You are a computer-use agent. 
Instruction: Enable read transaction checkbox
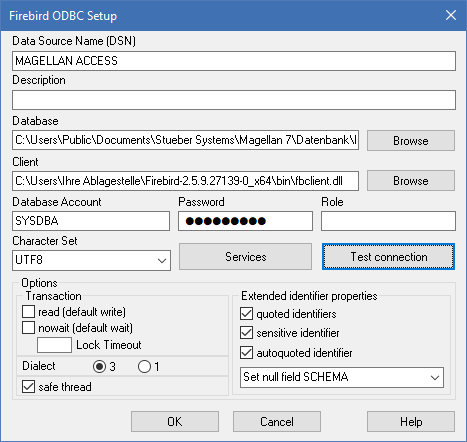28,312
